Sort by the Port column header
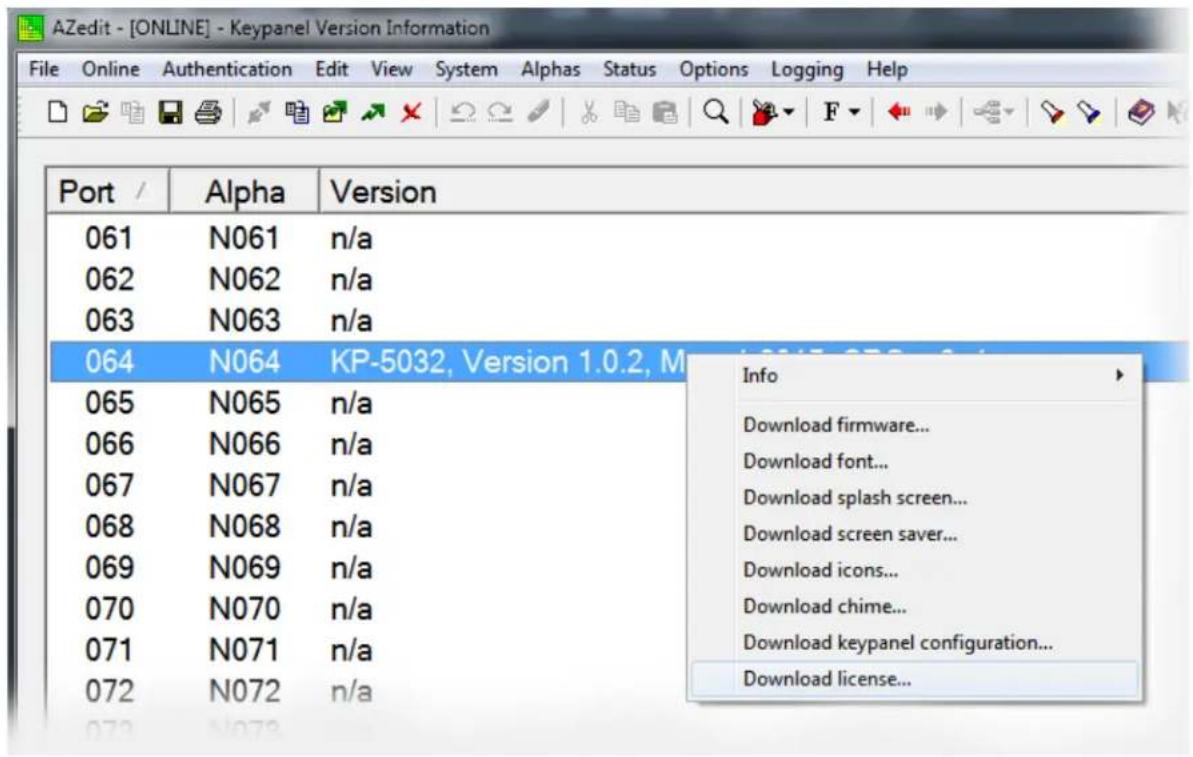Screen dimensions: 1193x757 pos(107,191)
